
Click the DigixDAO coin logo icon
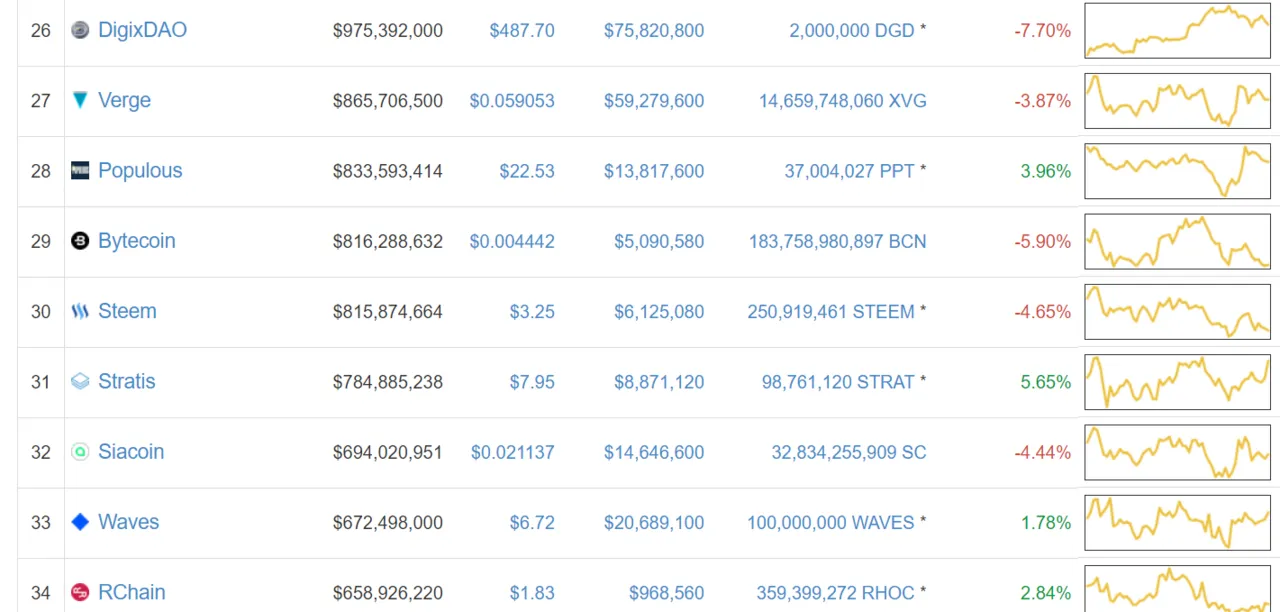tap(80, 30)
